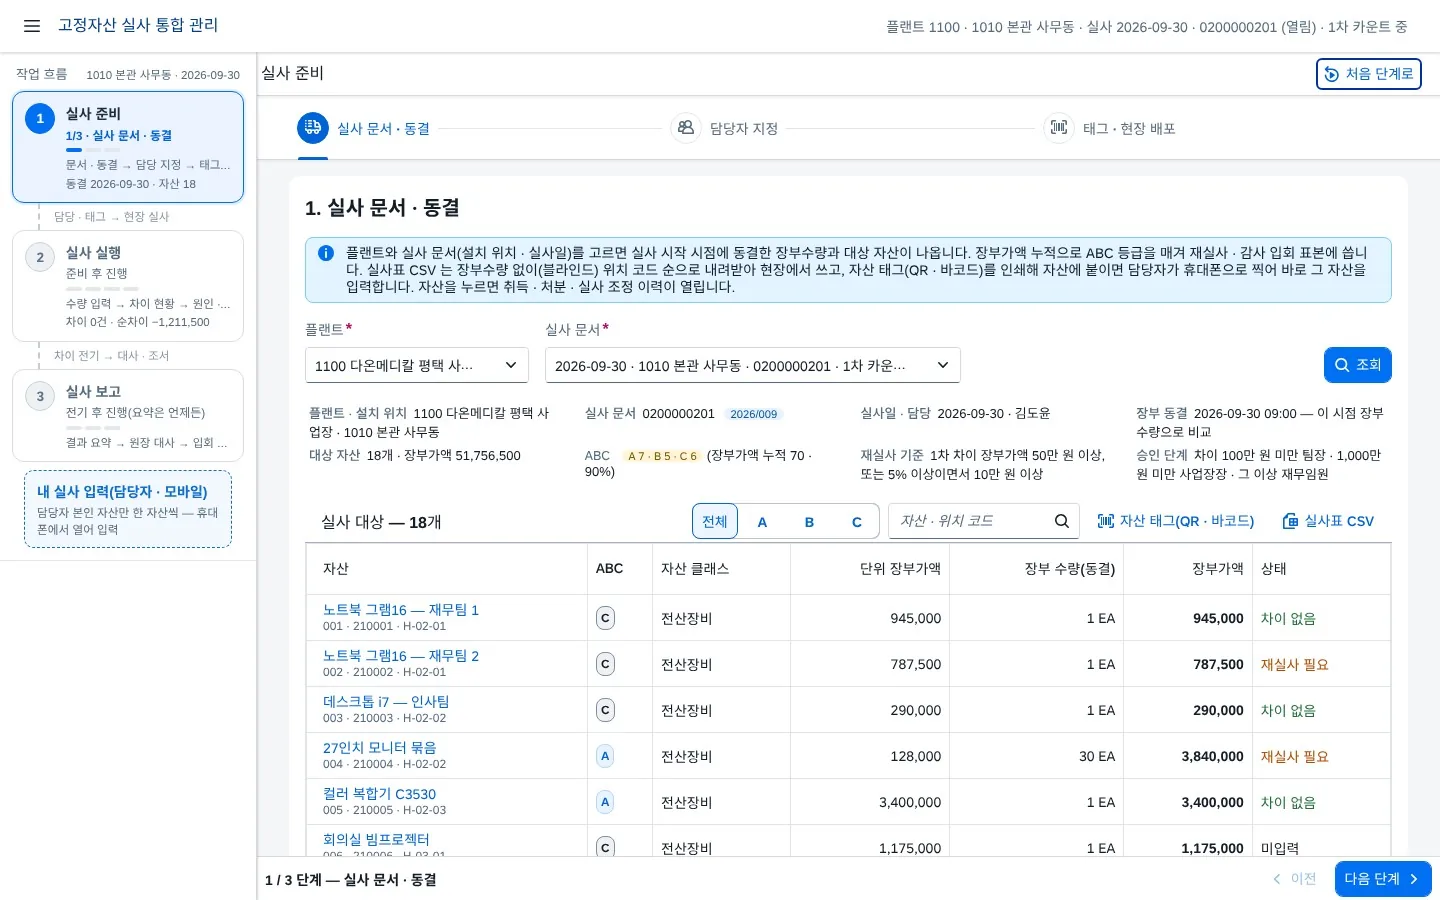Screen dimensions: 1440x900
Task: Open the 실사 실행 stage card in the sidebar
Action: pyautogui.click(x=128, y=286)
